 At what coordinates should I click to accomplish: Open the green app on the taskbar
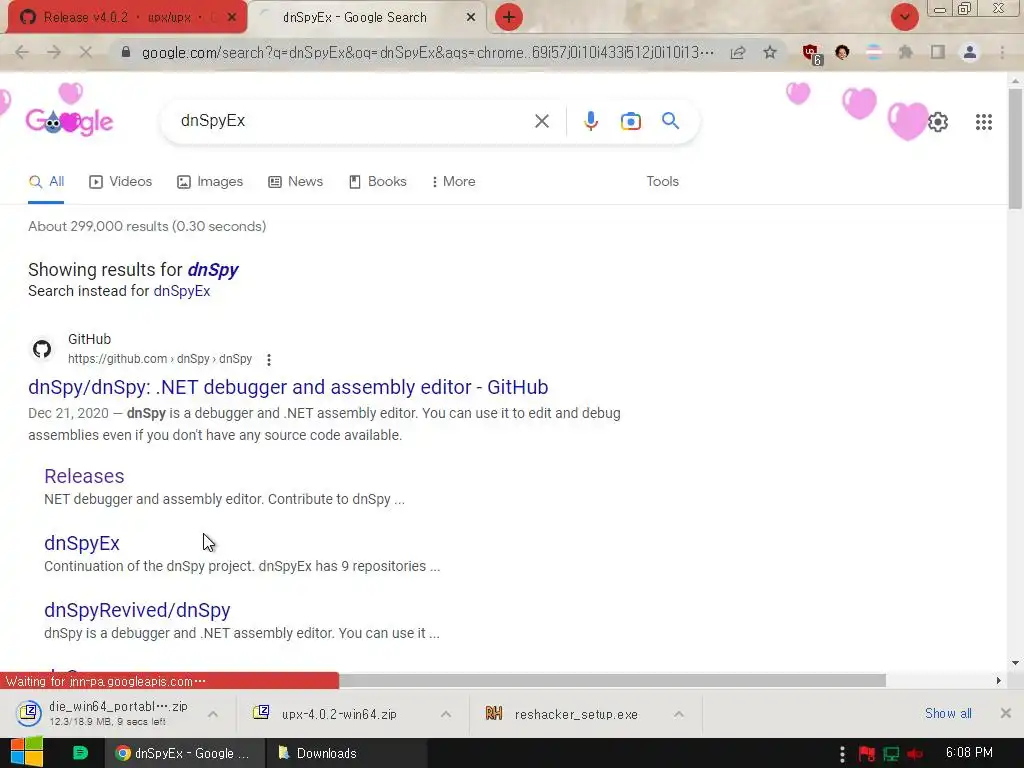point(80,753)
